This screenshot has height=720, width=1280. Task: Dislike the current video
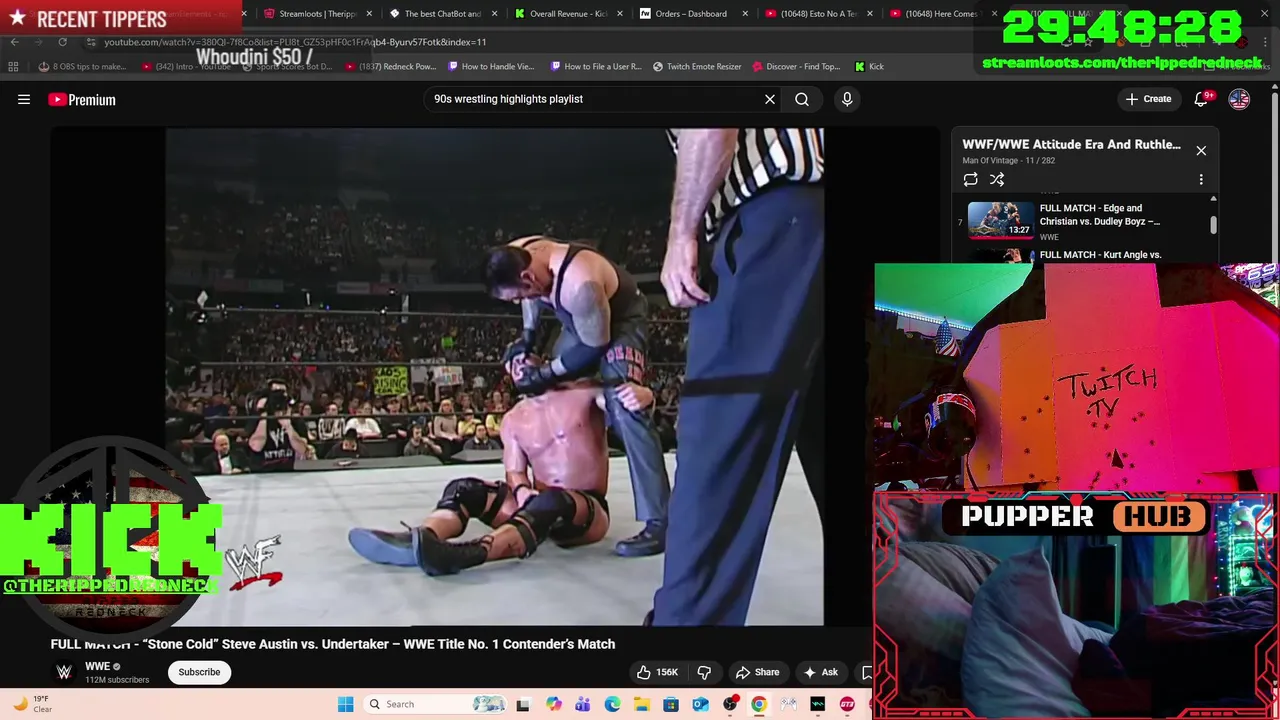tap(704, 672)
